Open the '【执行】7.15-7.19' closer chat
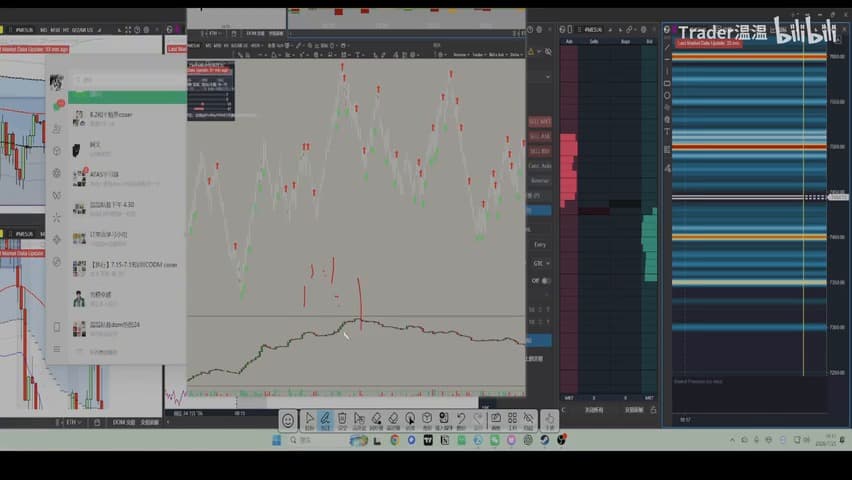 pyautogui.click(x=127, y=269)
